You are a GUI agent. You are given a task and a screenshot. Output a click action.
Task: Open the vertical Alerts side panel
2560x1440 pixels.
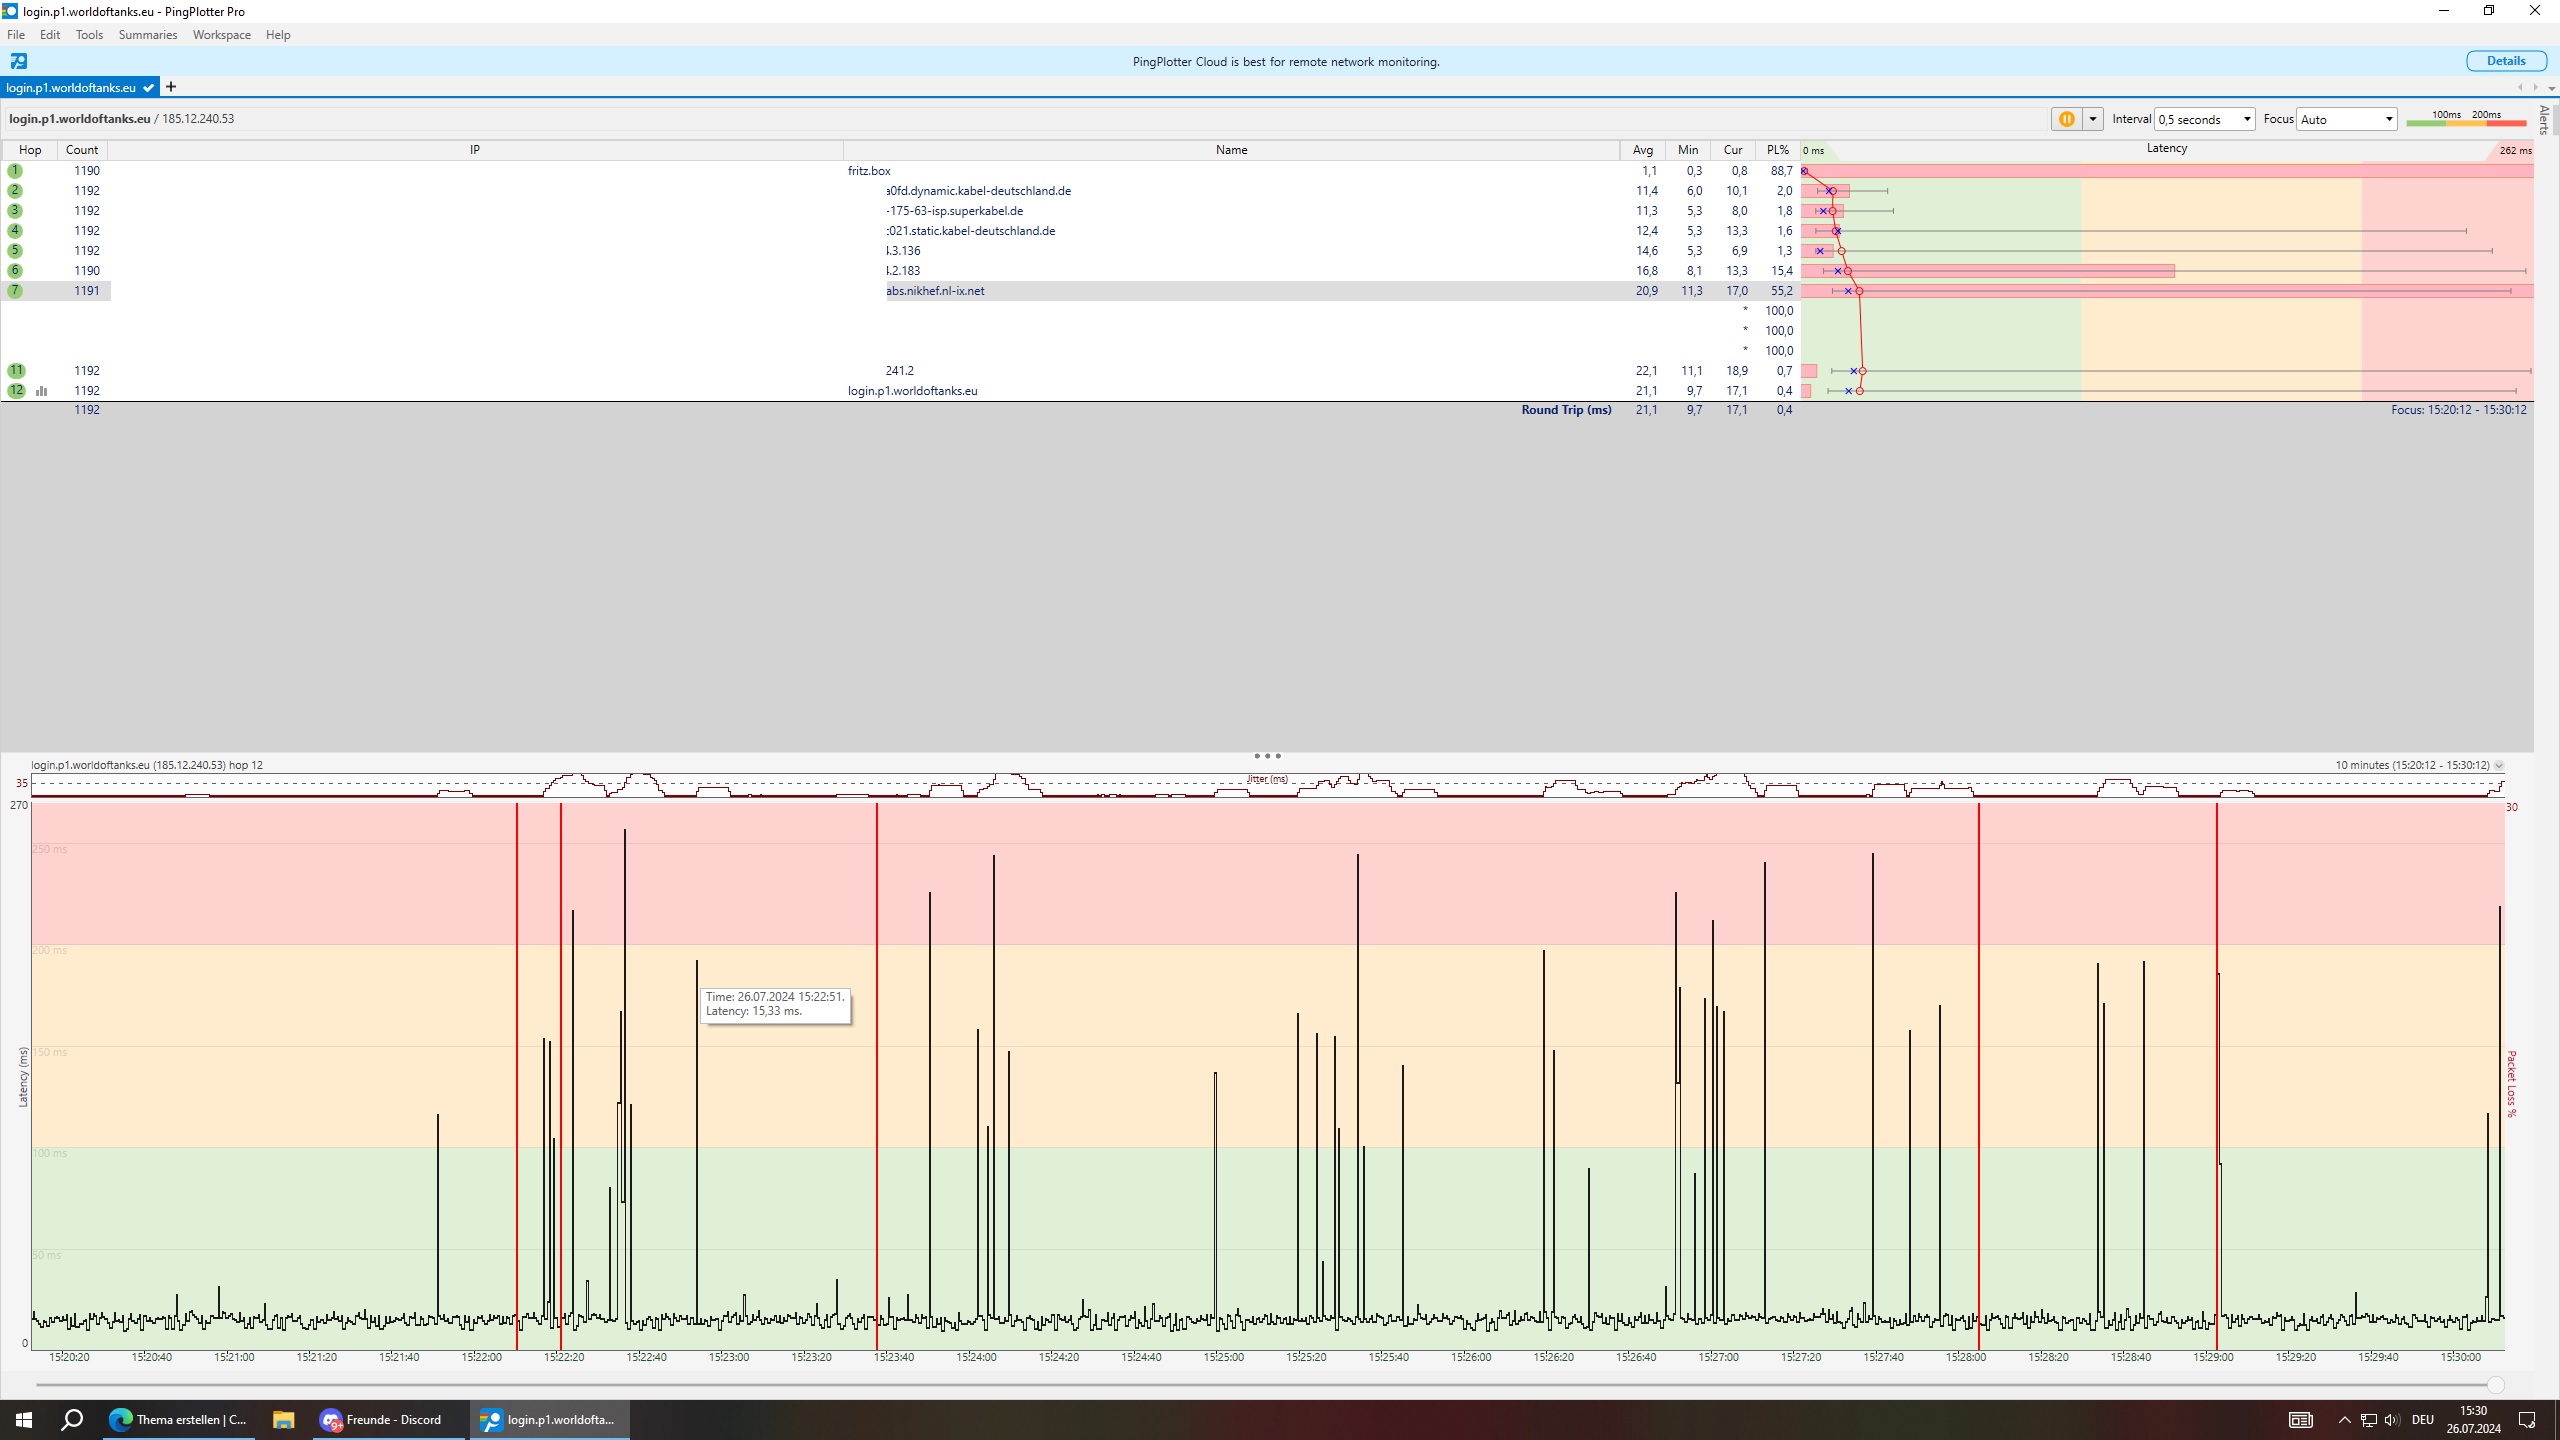pos(2544,120)
